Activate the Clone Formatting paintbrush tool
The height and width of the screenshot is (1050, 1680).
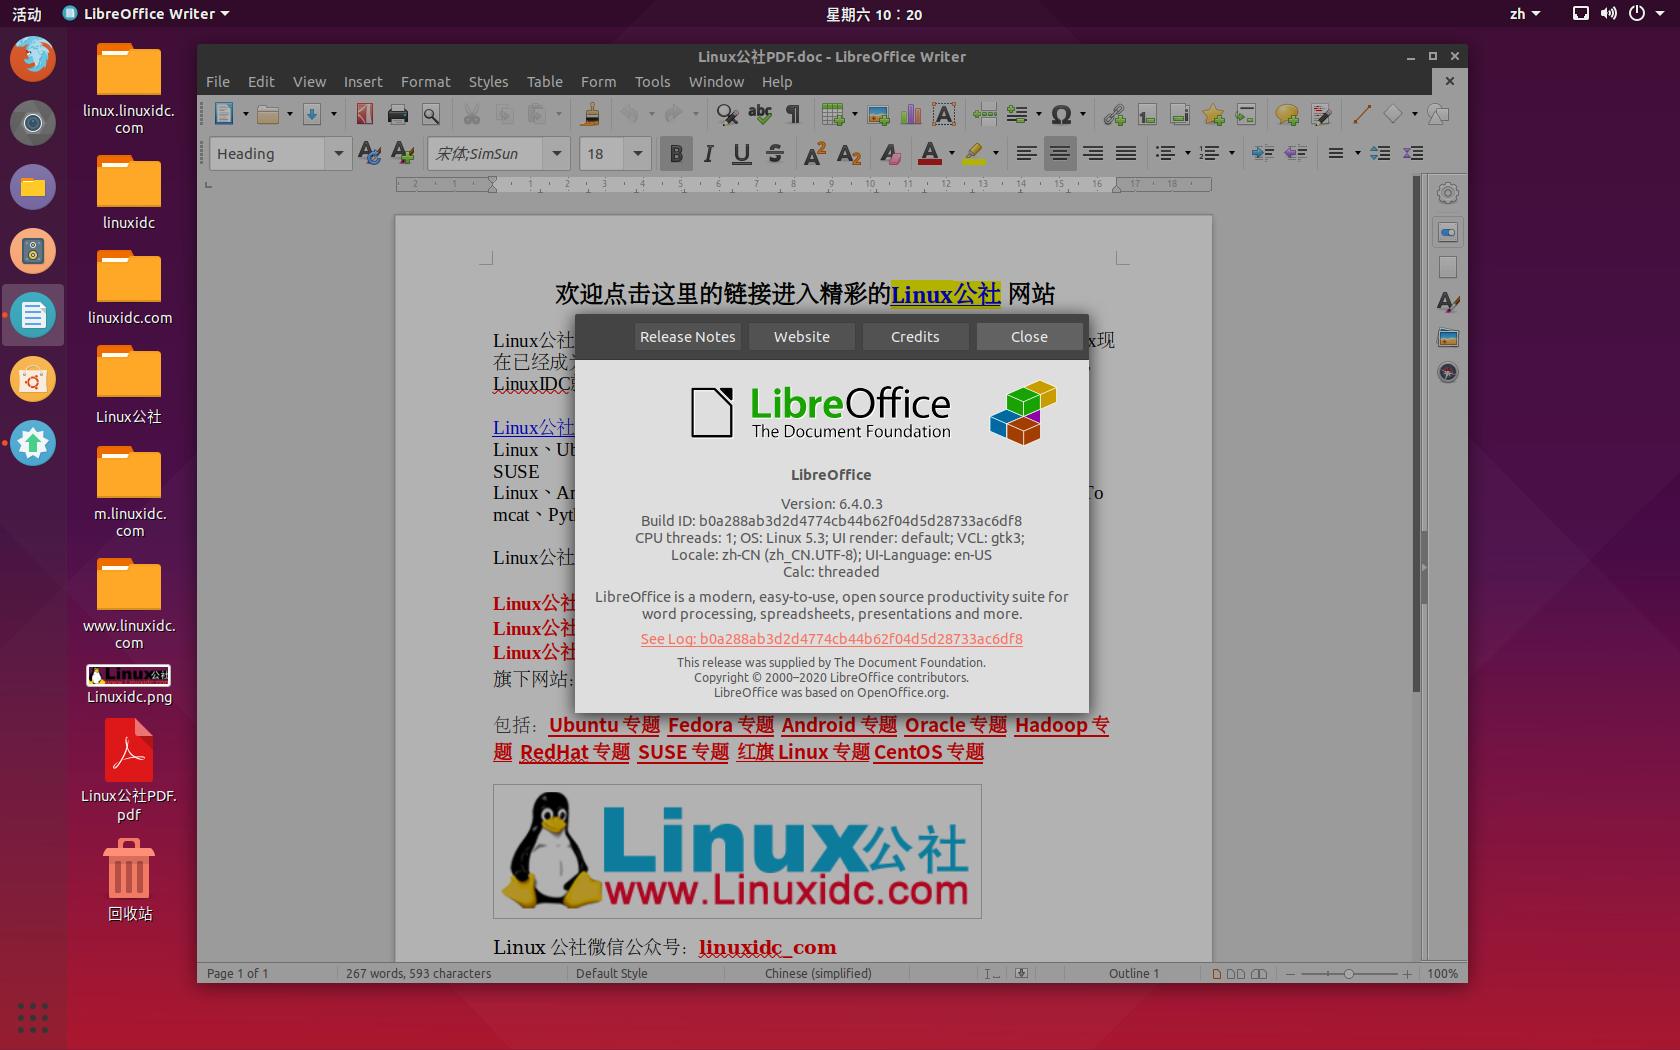point(590,114)
